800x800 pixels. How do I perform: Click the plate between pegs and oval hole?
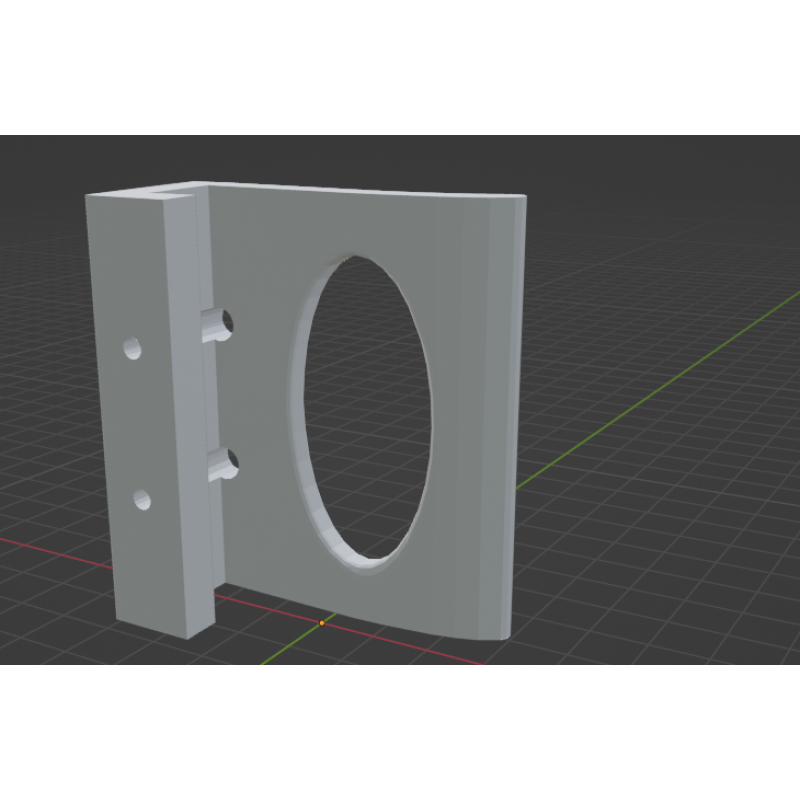point(265,400)
